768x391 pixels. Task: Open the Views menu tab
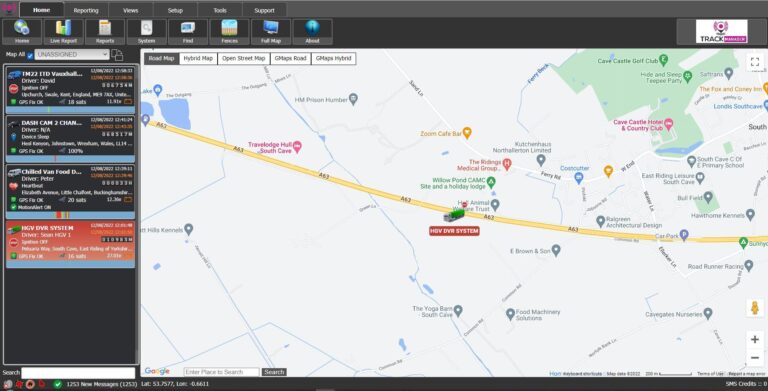pos(130,10)
